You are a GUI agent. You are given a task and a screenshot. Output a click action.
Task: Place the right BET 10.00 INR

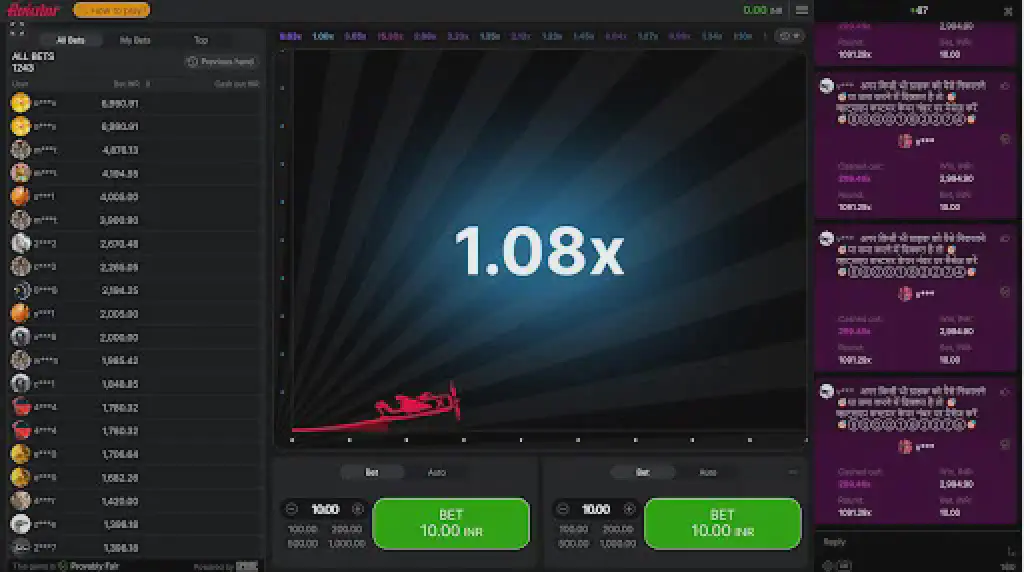coord(722,524)
